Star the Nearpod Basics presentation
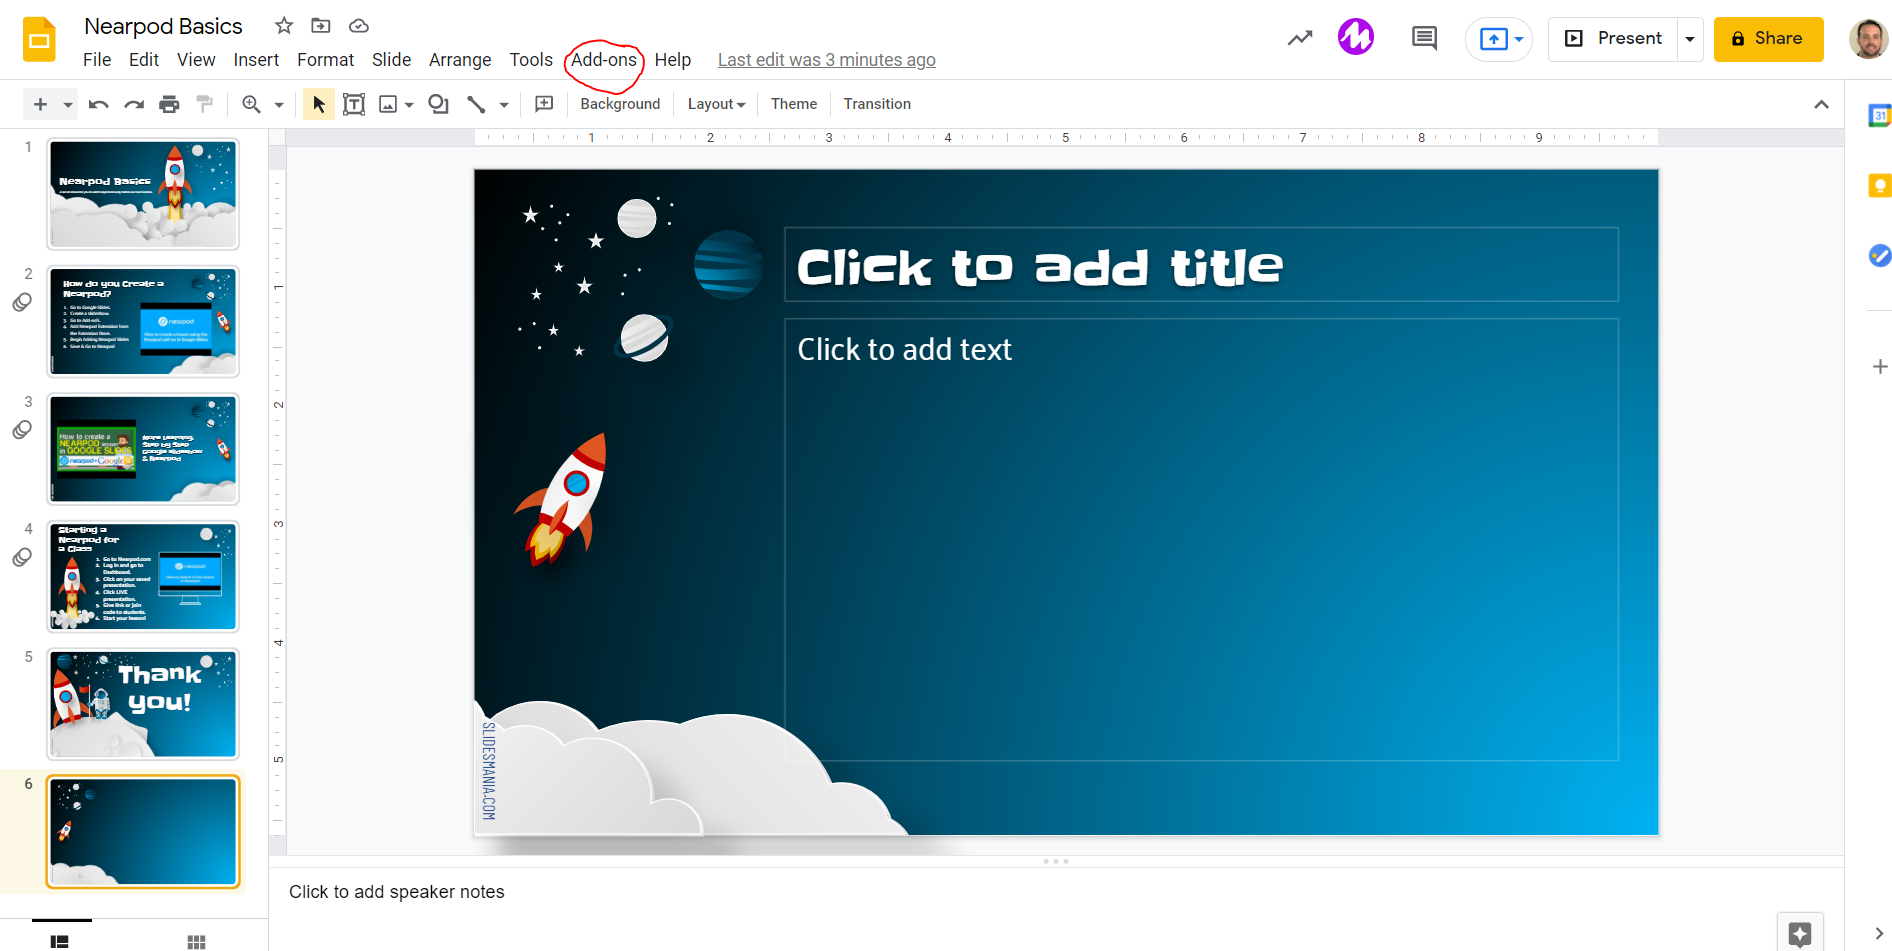The image size is (1892, 951). [x=284, y=26]
